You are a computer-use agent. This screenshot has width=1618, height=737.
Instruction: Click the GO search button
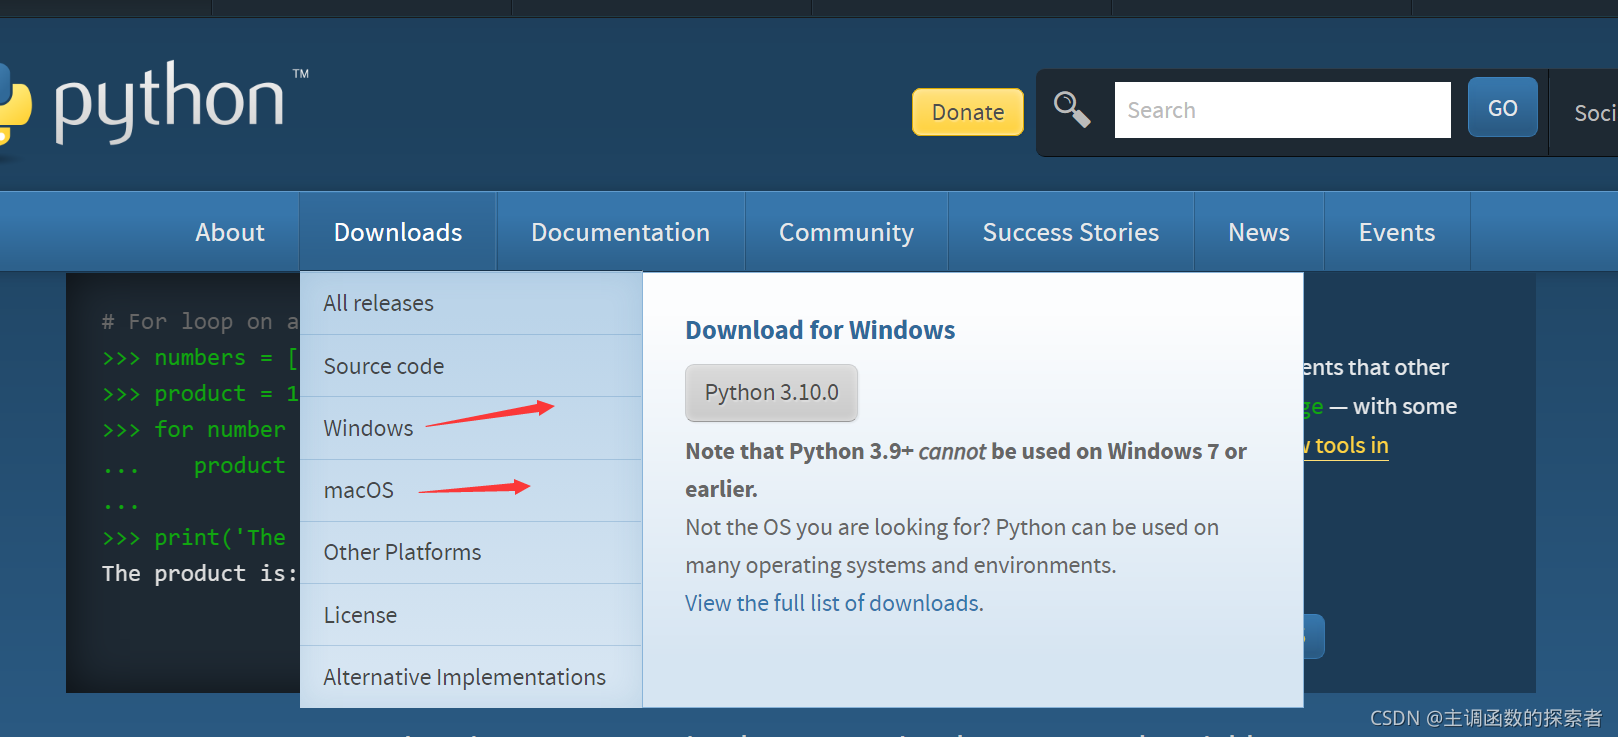[x=1502, y=108]
